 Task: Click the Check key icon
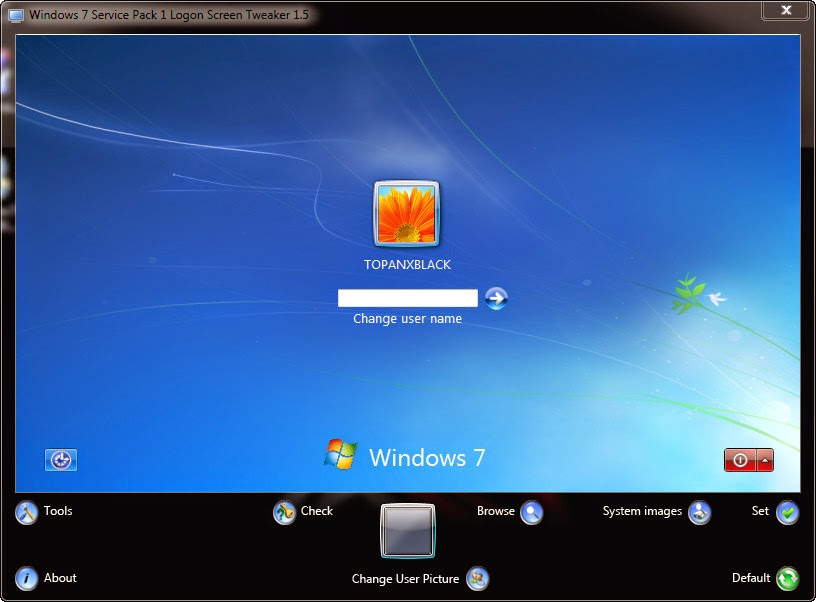point(284,513)
